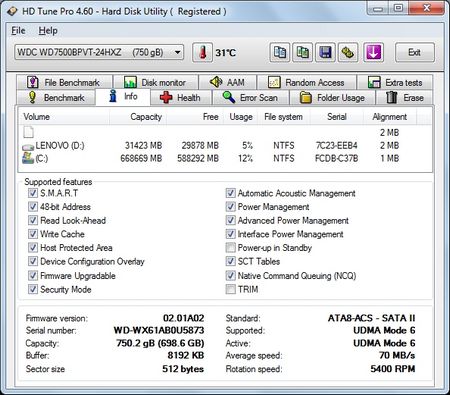
Task: Click the 588292 MB free value
Action: (198, 158)
